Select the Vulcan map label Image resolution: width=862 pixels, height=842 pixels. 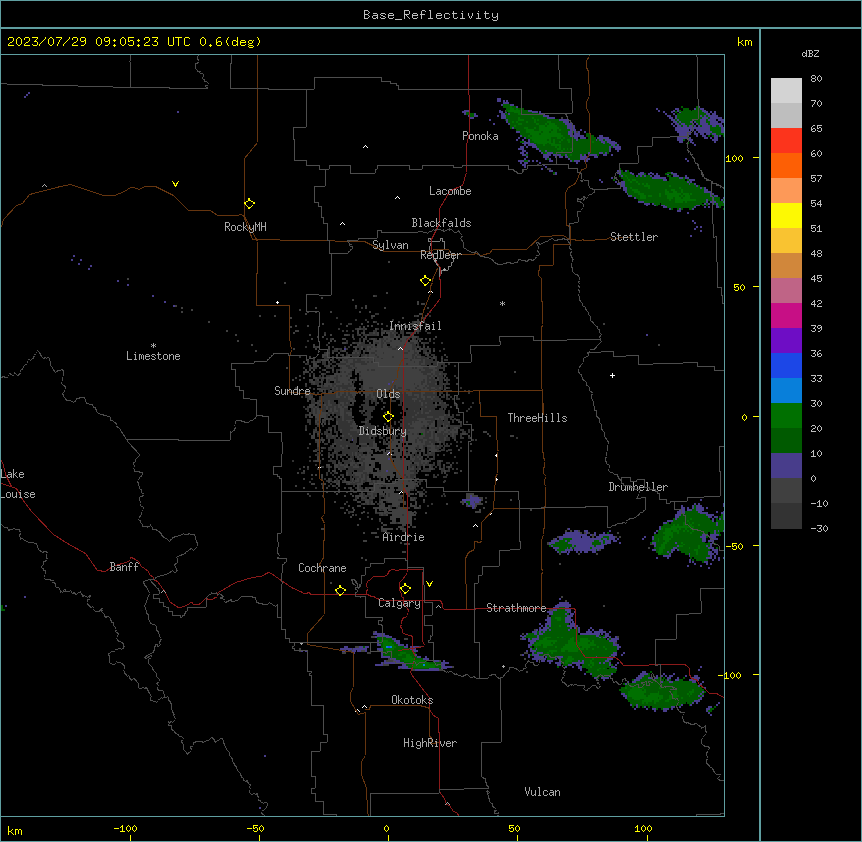point(543,792)
